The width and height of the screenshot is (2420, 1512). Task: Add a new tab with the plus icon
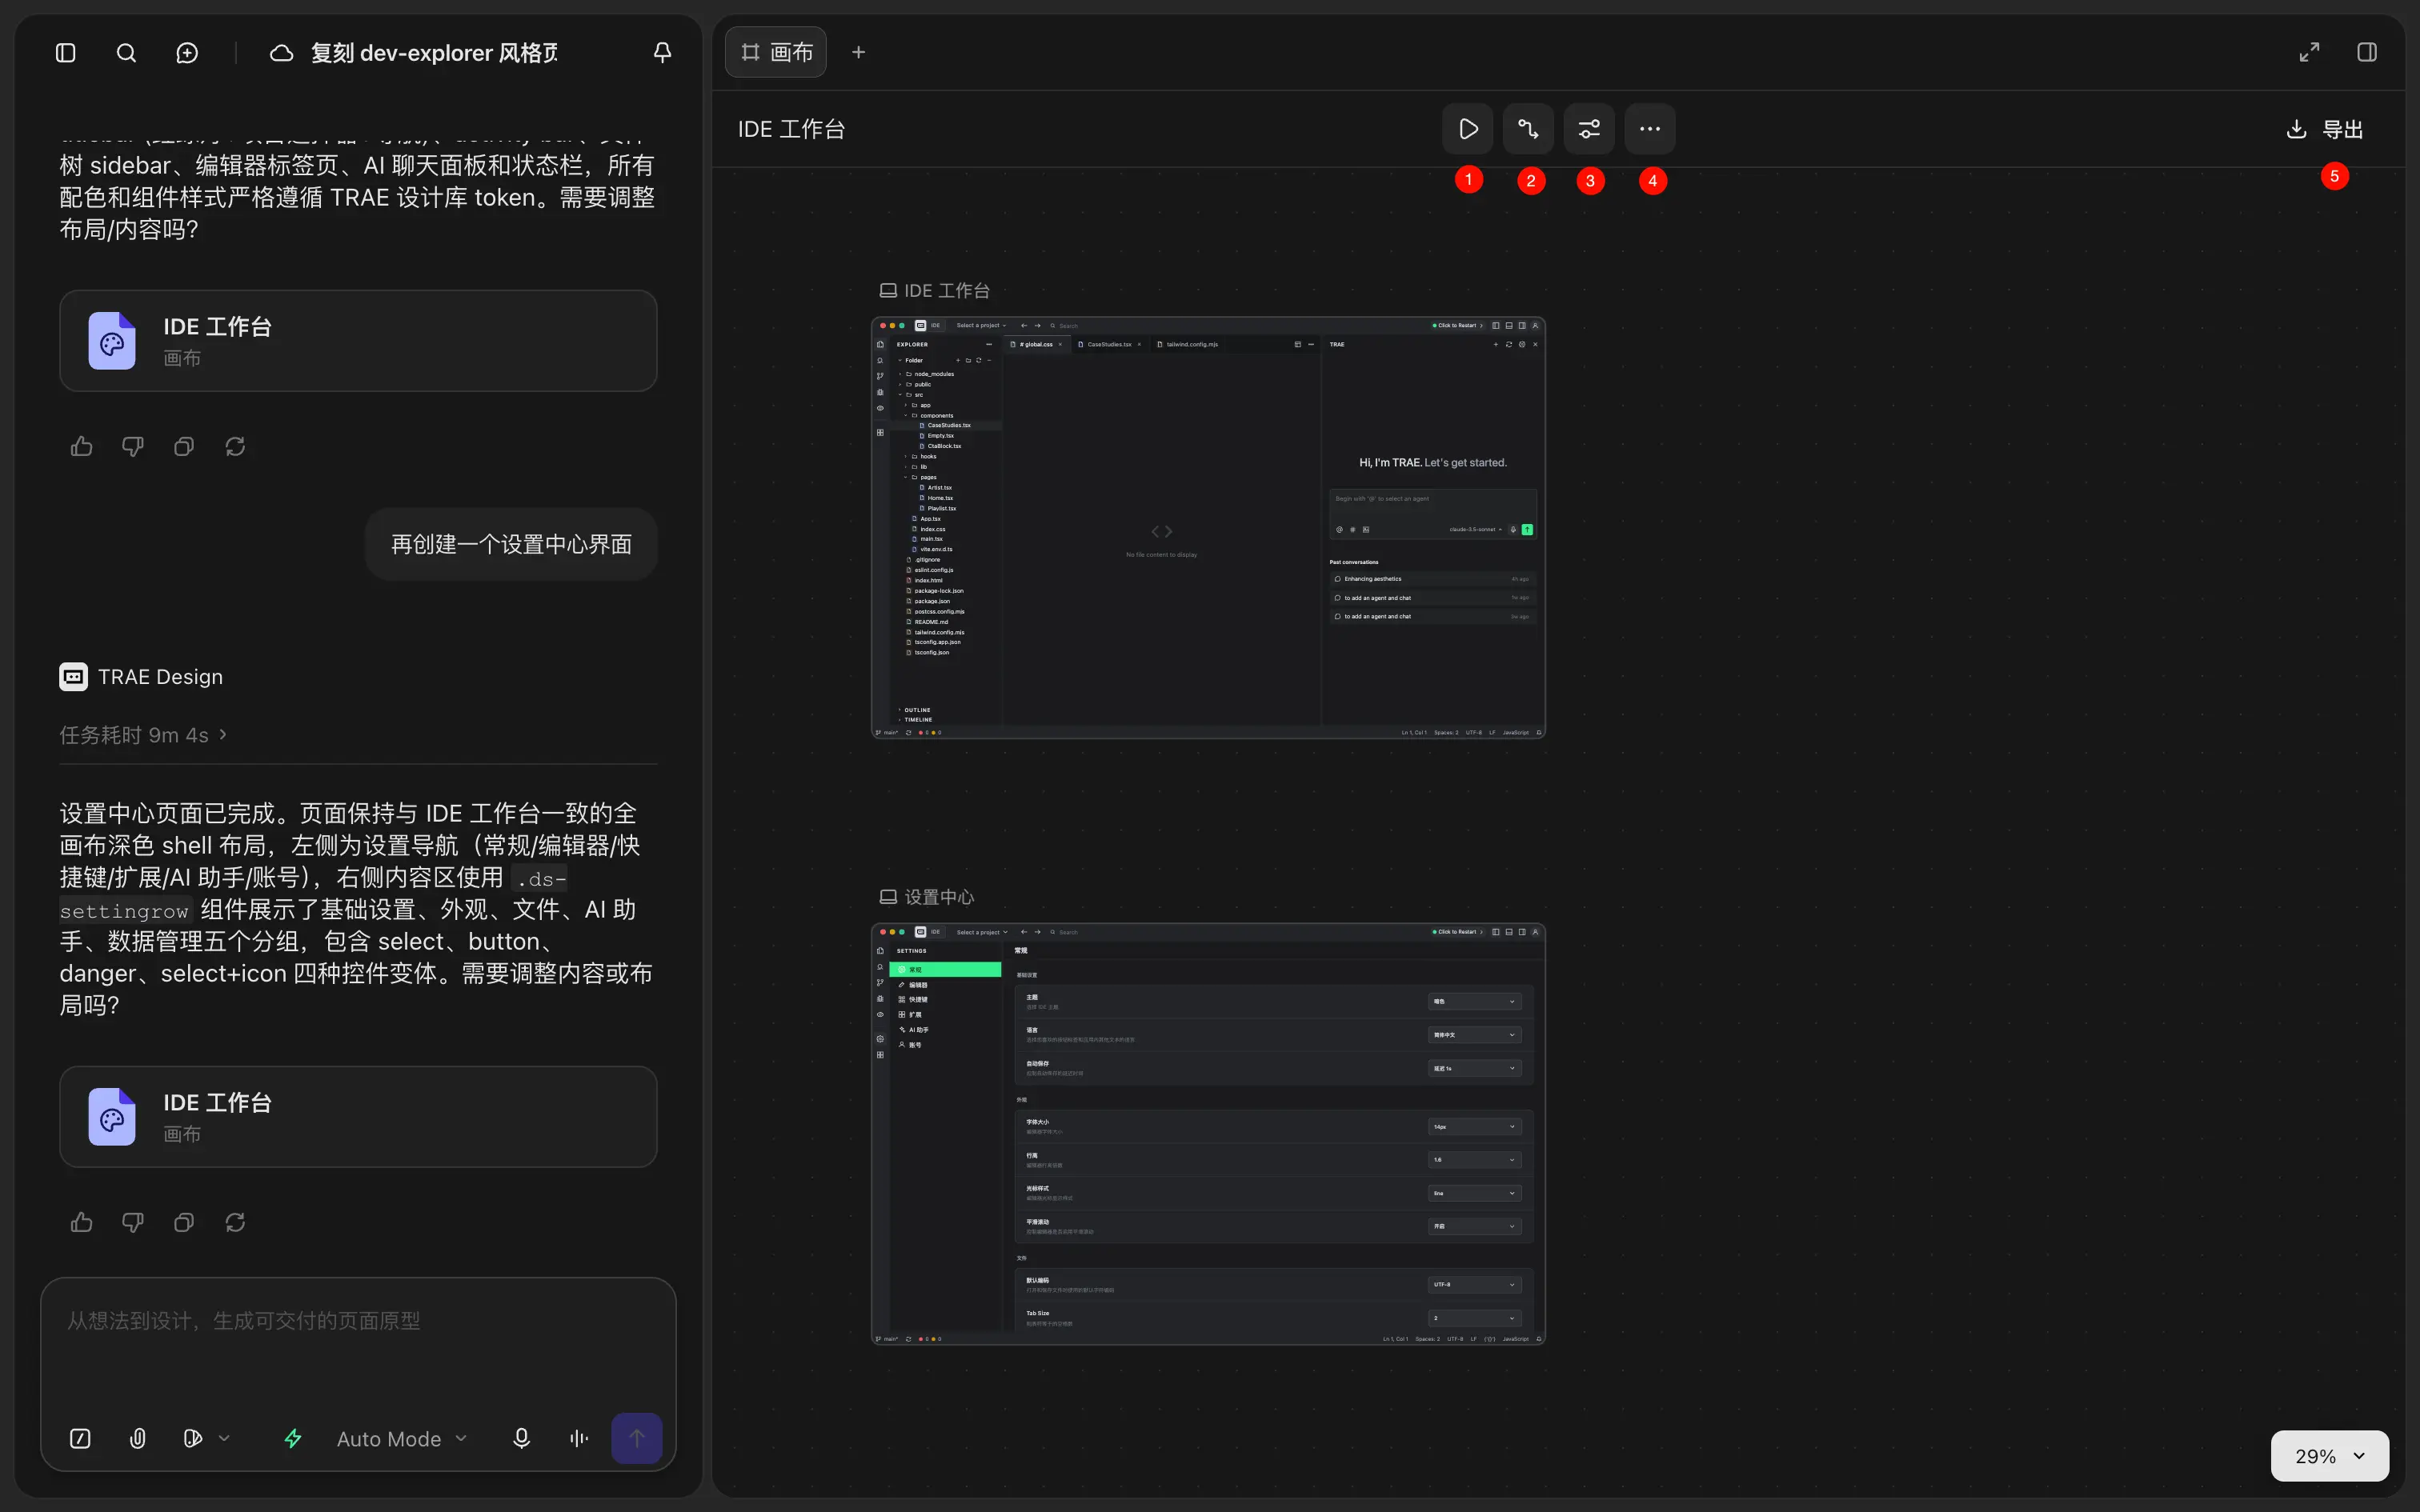[858, 52]
